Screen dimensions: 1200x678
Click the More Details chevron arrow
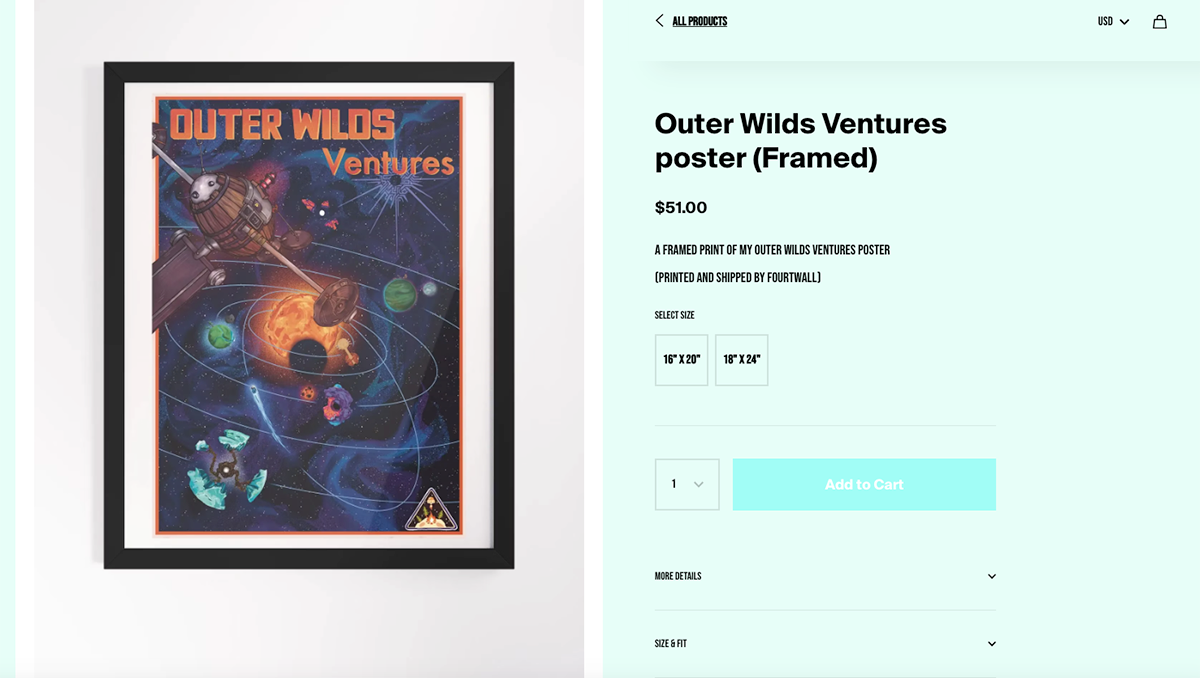click(992, 576)
